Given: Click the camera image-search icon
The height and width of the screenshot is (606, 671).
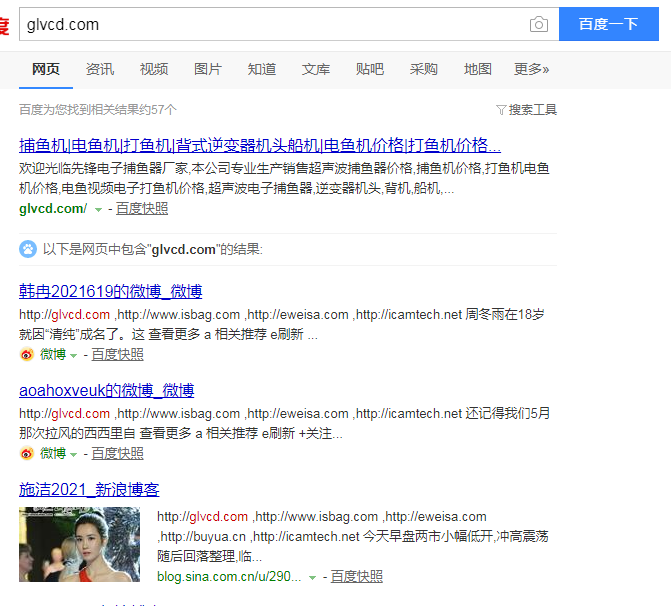Looking at the screenshot, I should 539,24.
